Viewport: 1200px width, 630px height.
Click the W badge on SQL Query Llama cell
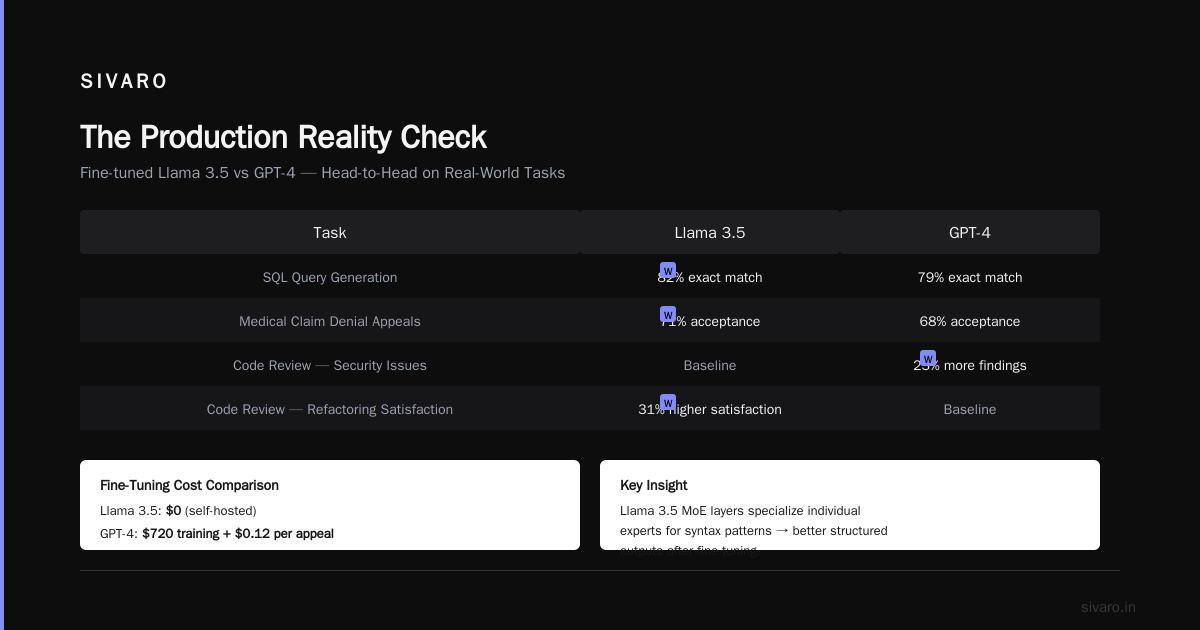point(668,270)
